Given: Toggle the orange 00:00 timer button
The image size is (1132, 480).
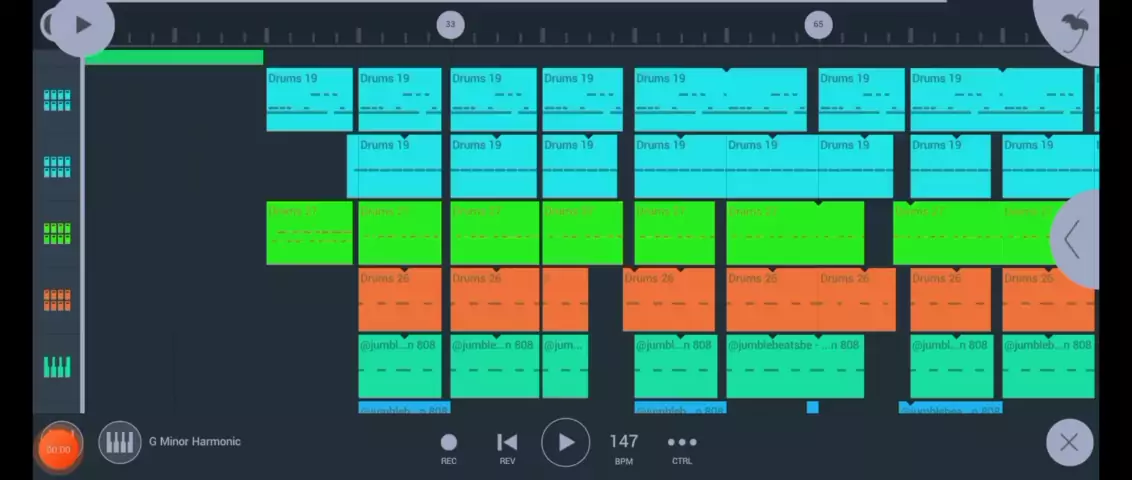Looking at the screenshot, I should 59,448.
